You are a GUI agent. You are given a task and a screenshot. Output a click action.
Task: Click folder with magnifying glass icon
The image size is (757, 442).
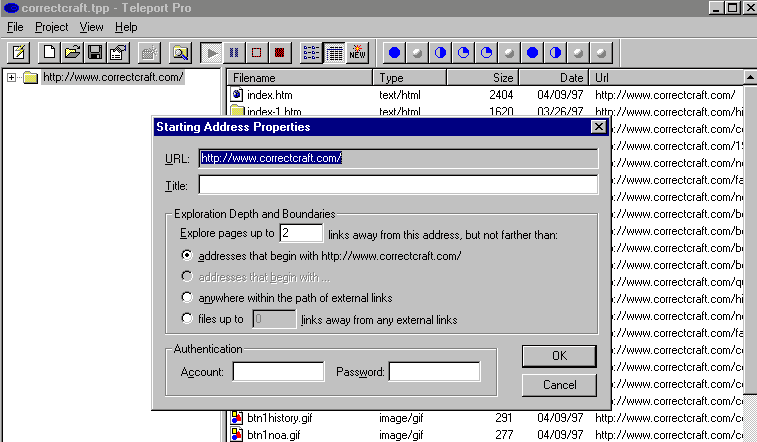(x=180, y=53)
